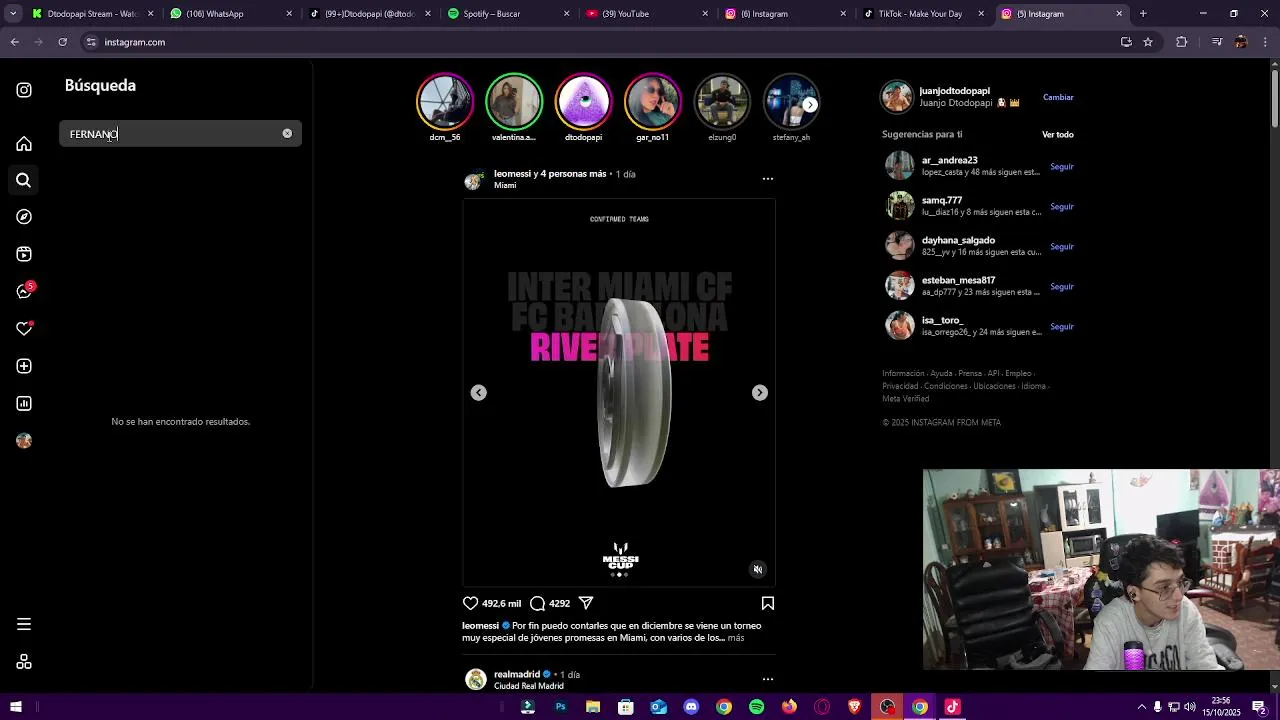Viewport: 1280px width, 720px height.
Task: Open realmadrid profile link
Action: (x=517, y=674)
